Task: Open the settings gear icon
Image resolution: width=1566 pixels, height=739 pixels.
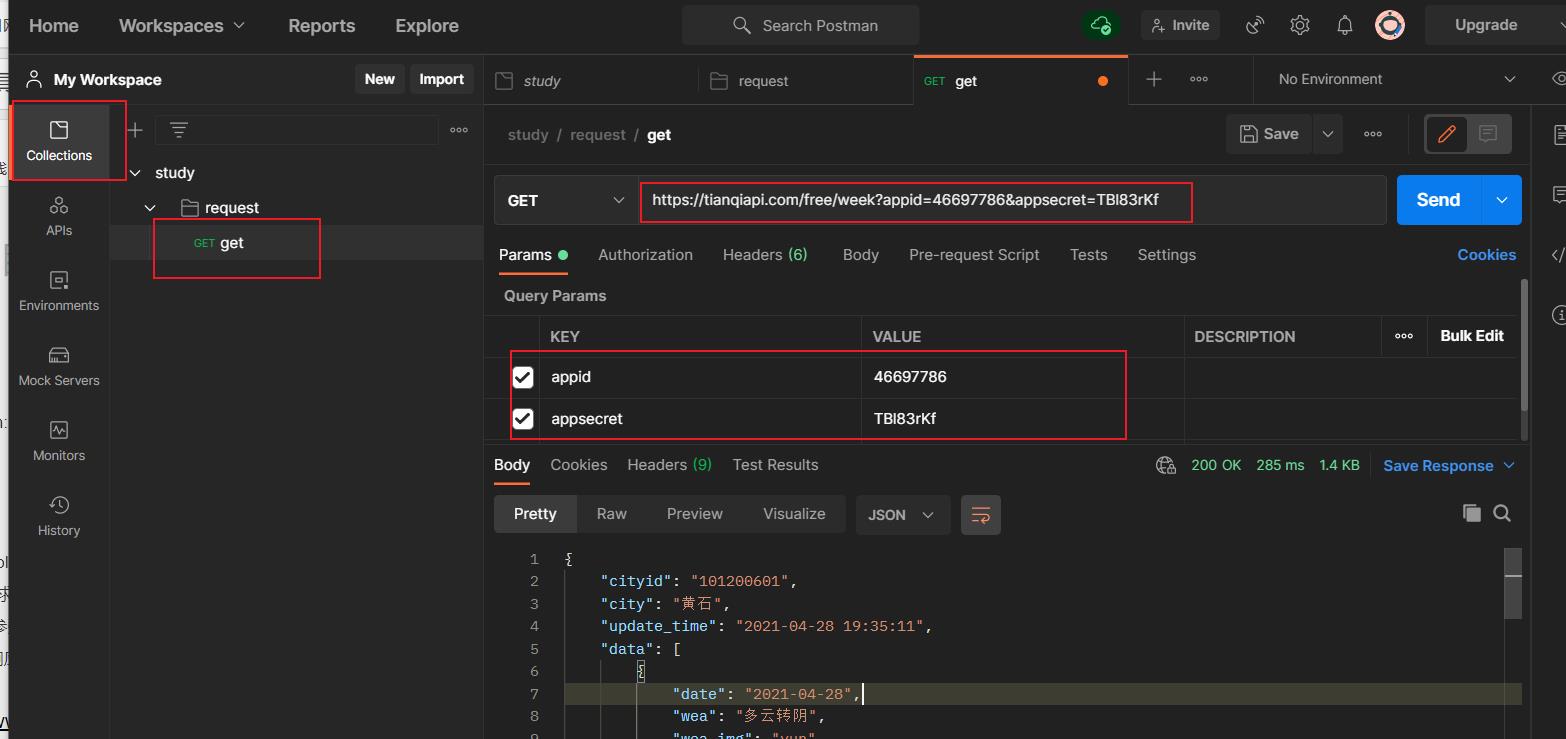Action: click(1299, 25)
